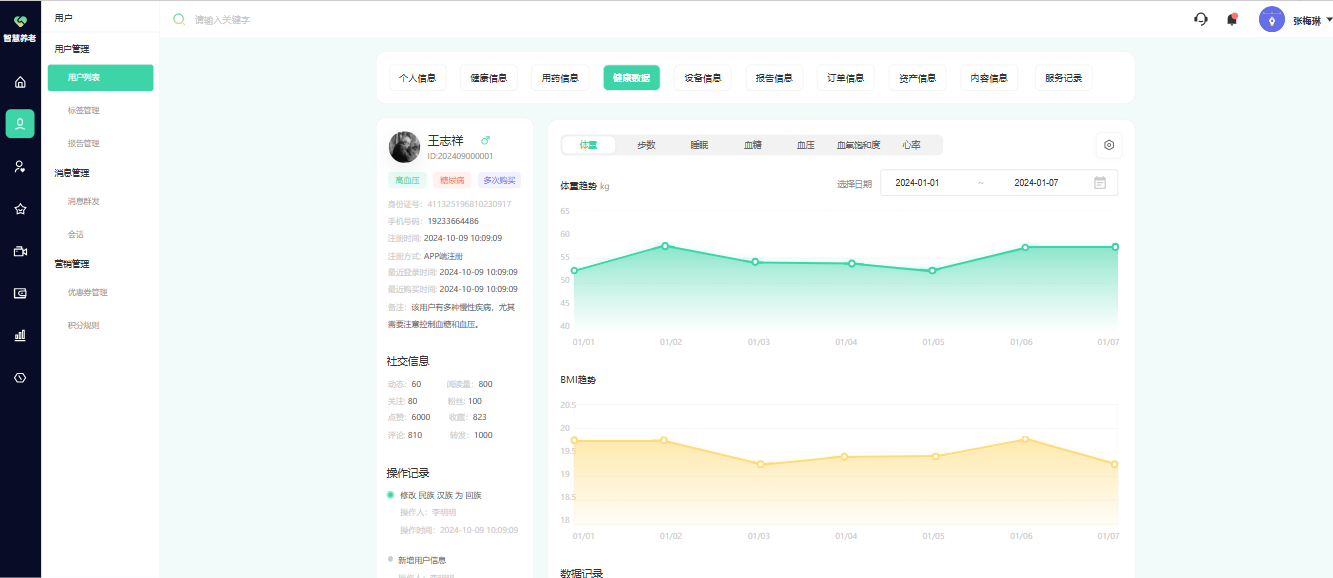Click the male gender icon beside 王志祥
Screen dimensions: 1333x578
pyautogui.click(x=485, y=140)
